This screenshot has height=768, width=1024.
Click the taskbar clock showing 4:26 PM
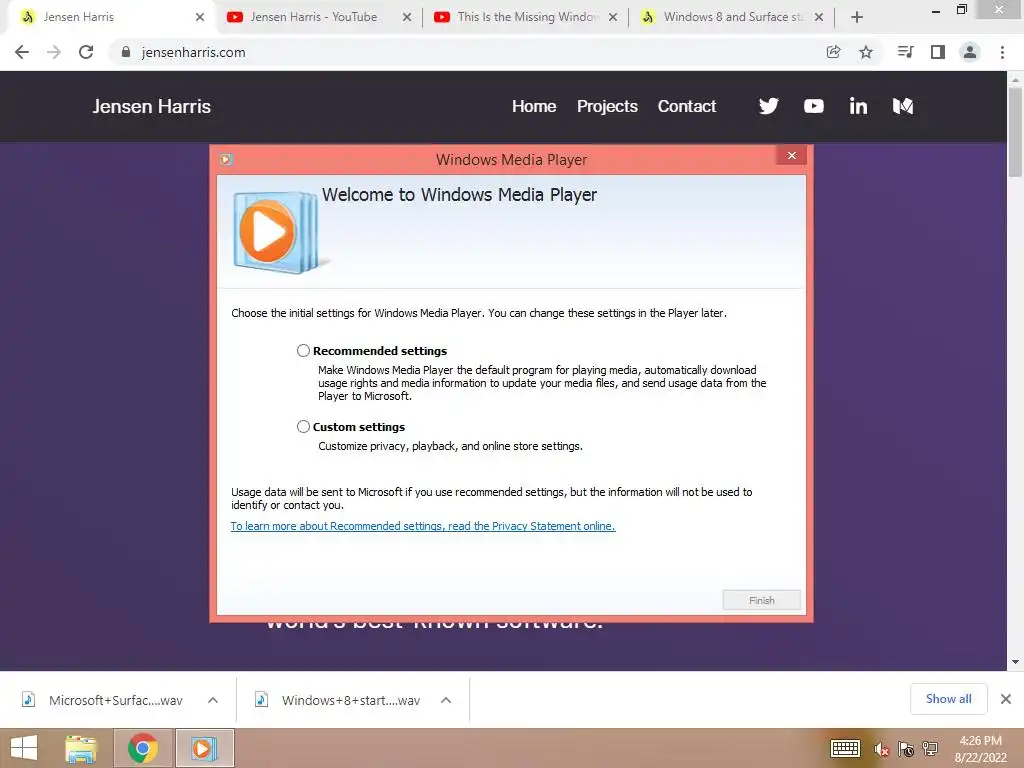[980, 748]
